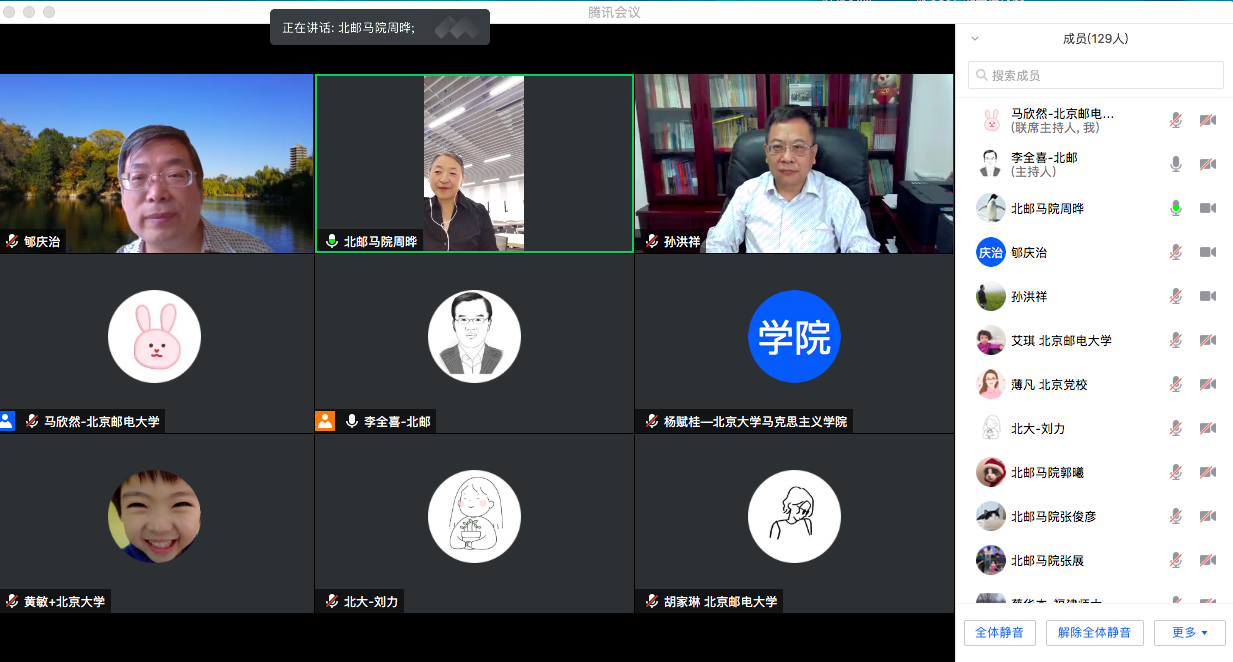The height and width of the screenshot is (662, 1233).
Task: Click the 联席主持人 badge icon on 马欣然 tile
Action: pos(7,421)
